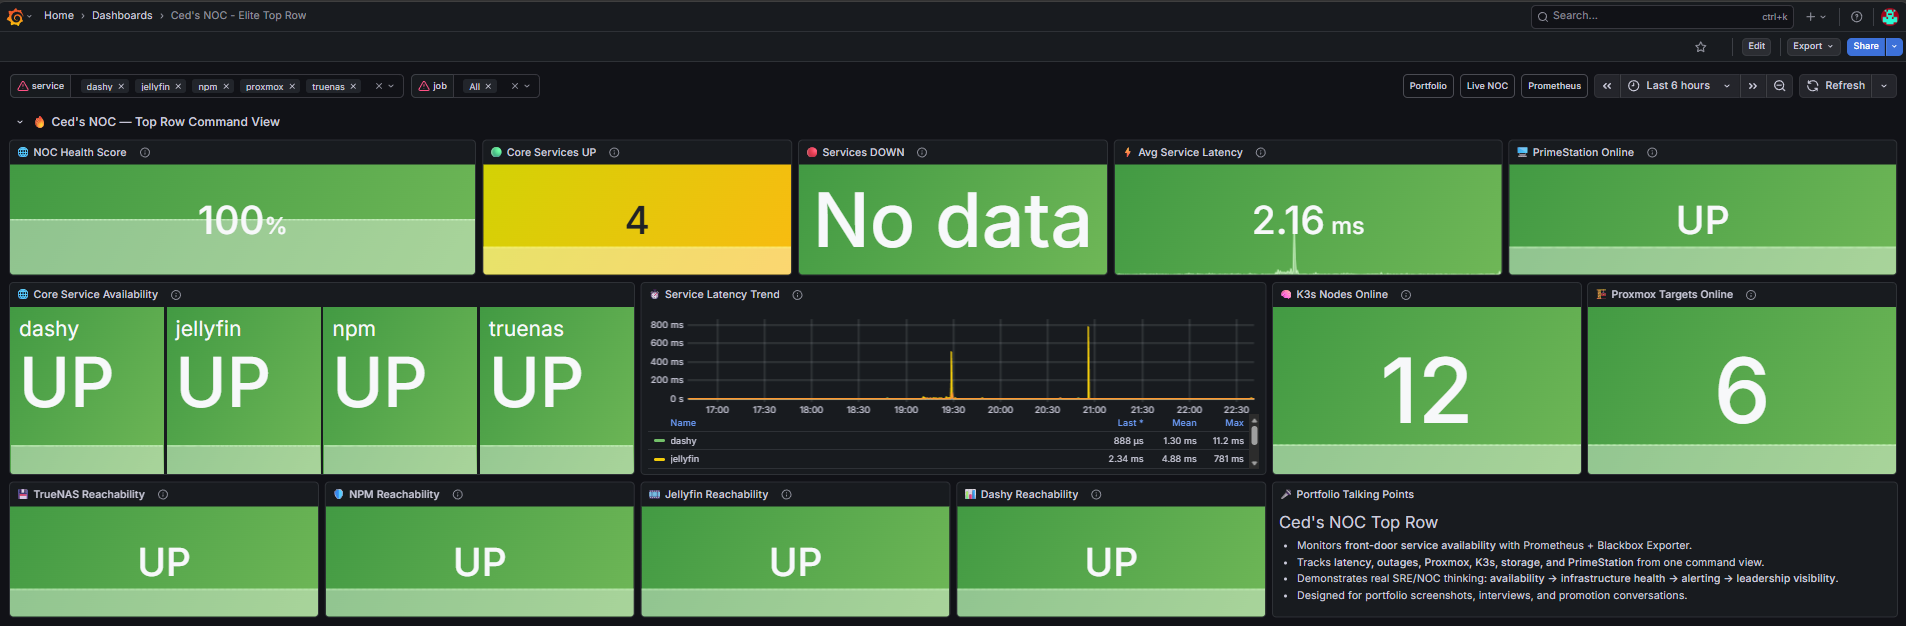Show info for Services DOWN panel
1906x626 pixels.
tap(922, 153)
